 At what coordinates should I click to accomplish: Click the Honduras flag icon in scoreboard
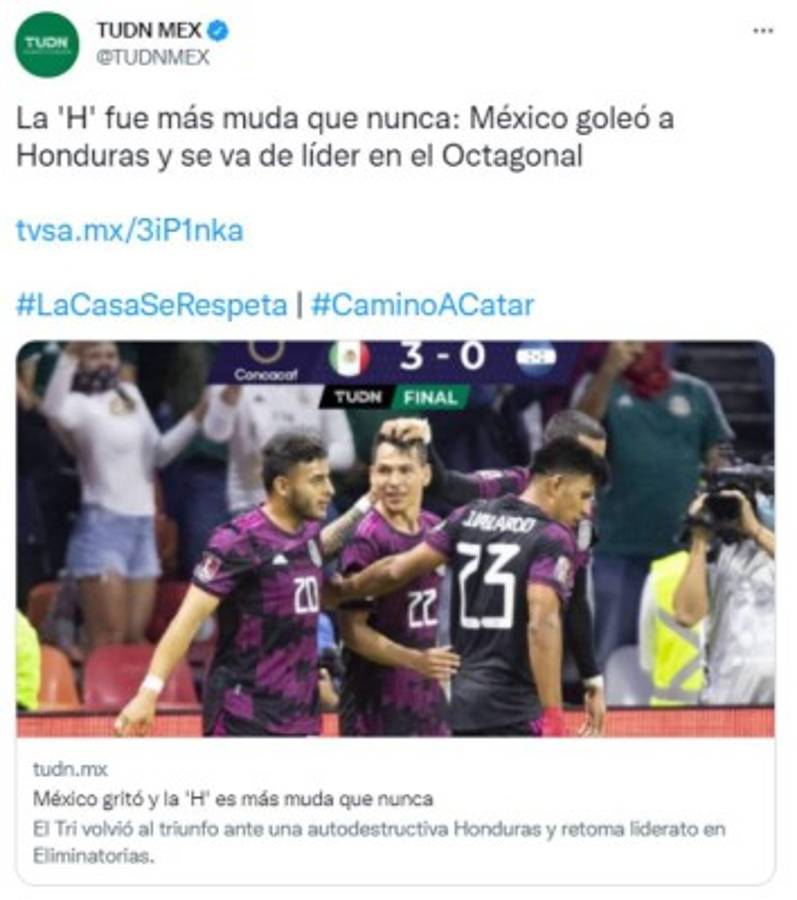(535, 357)
